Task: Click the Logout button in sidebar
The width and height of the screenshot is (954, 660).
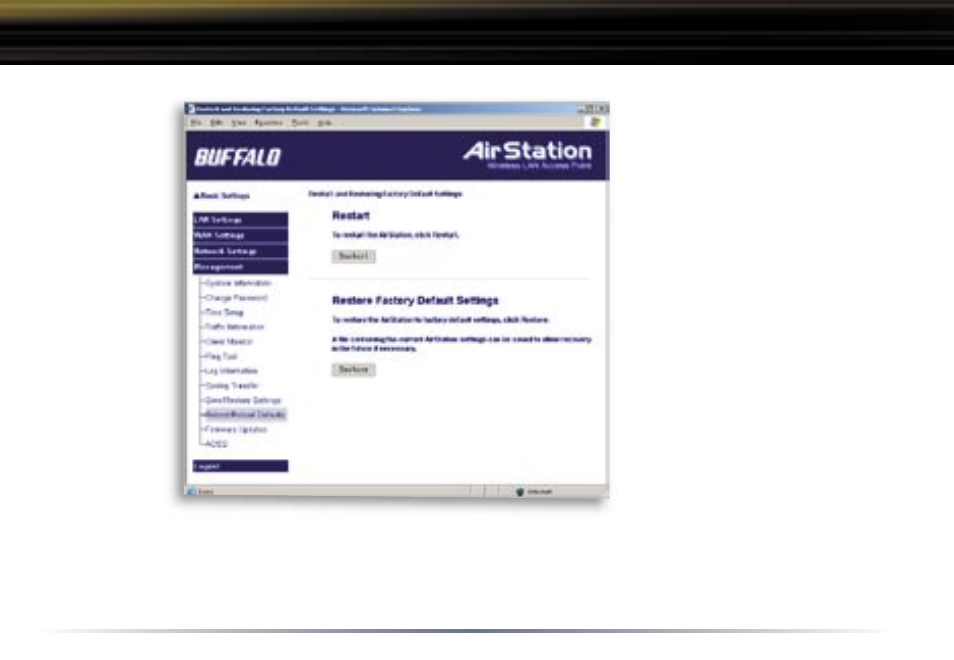Action: pyautogui.click(x=240, y=467)
